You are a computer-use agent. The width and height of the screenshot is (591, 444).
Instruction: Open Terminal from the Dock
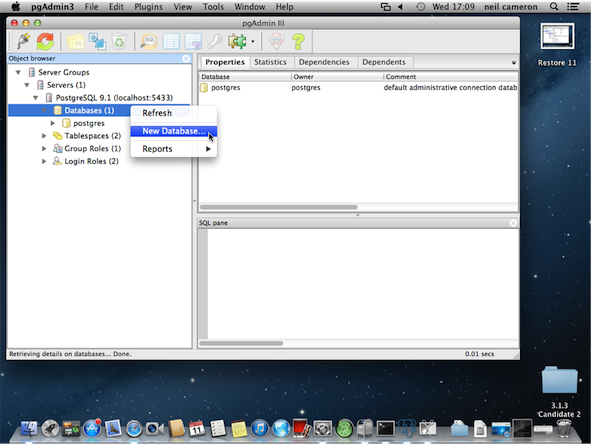(385, 429)
